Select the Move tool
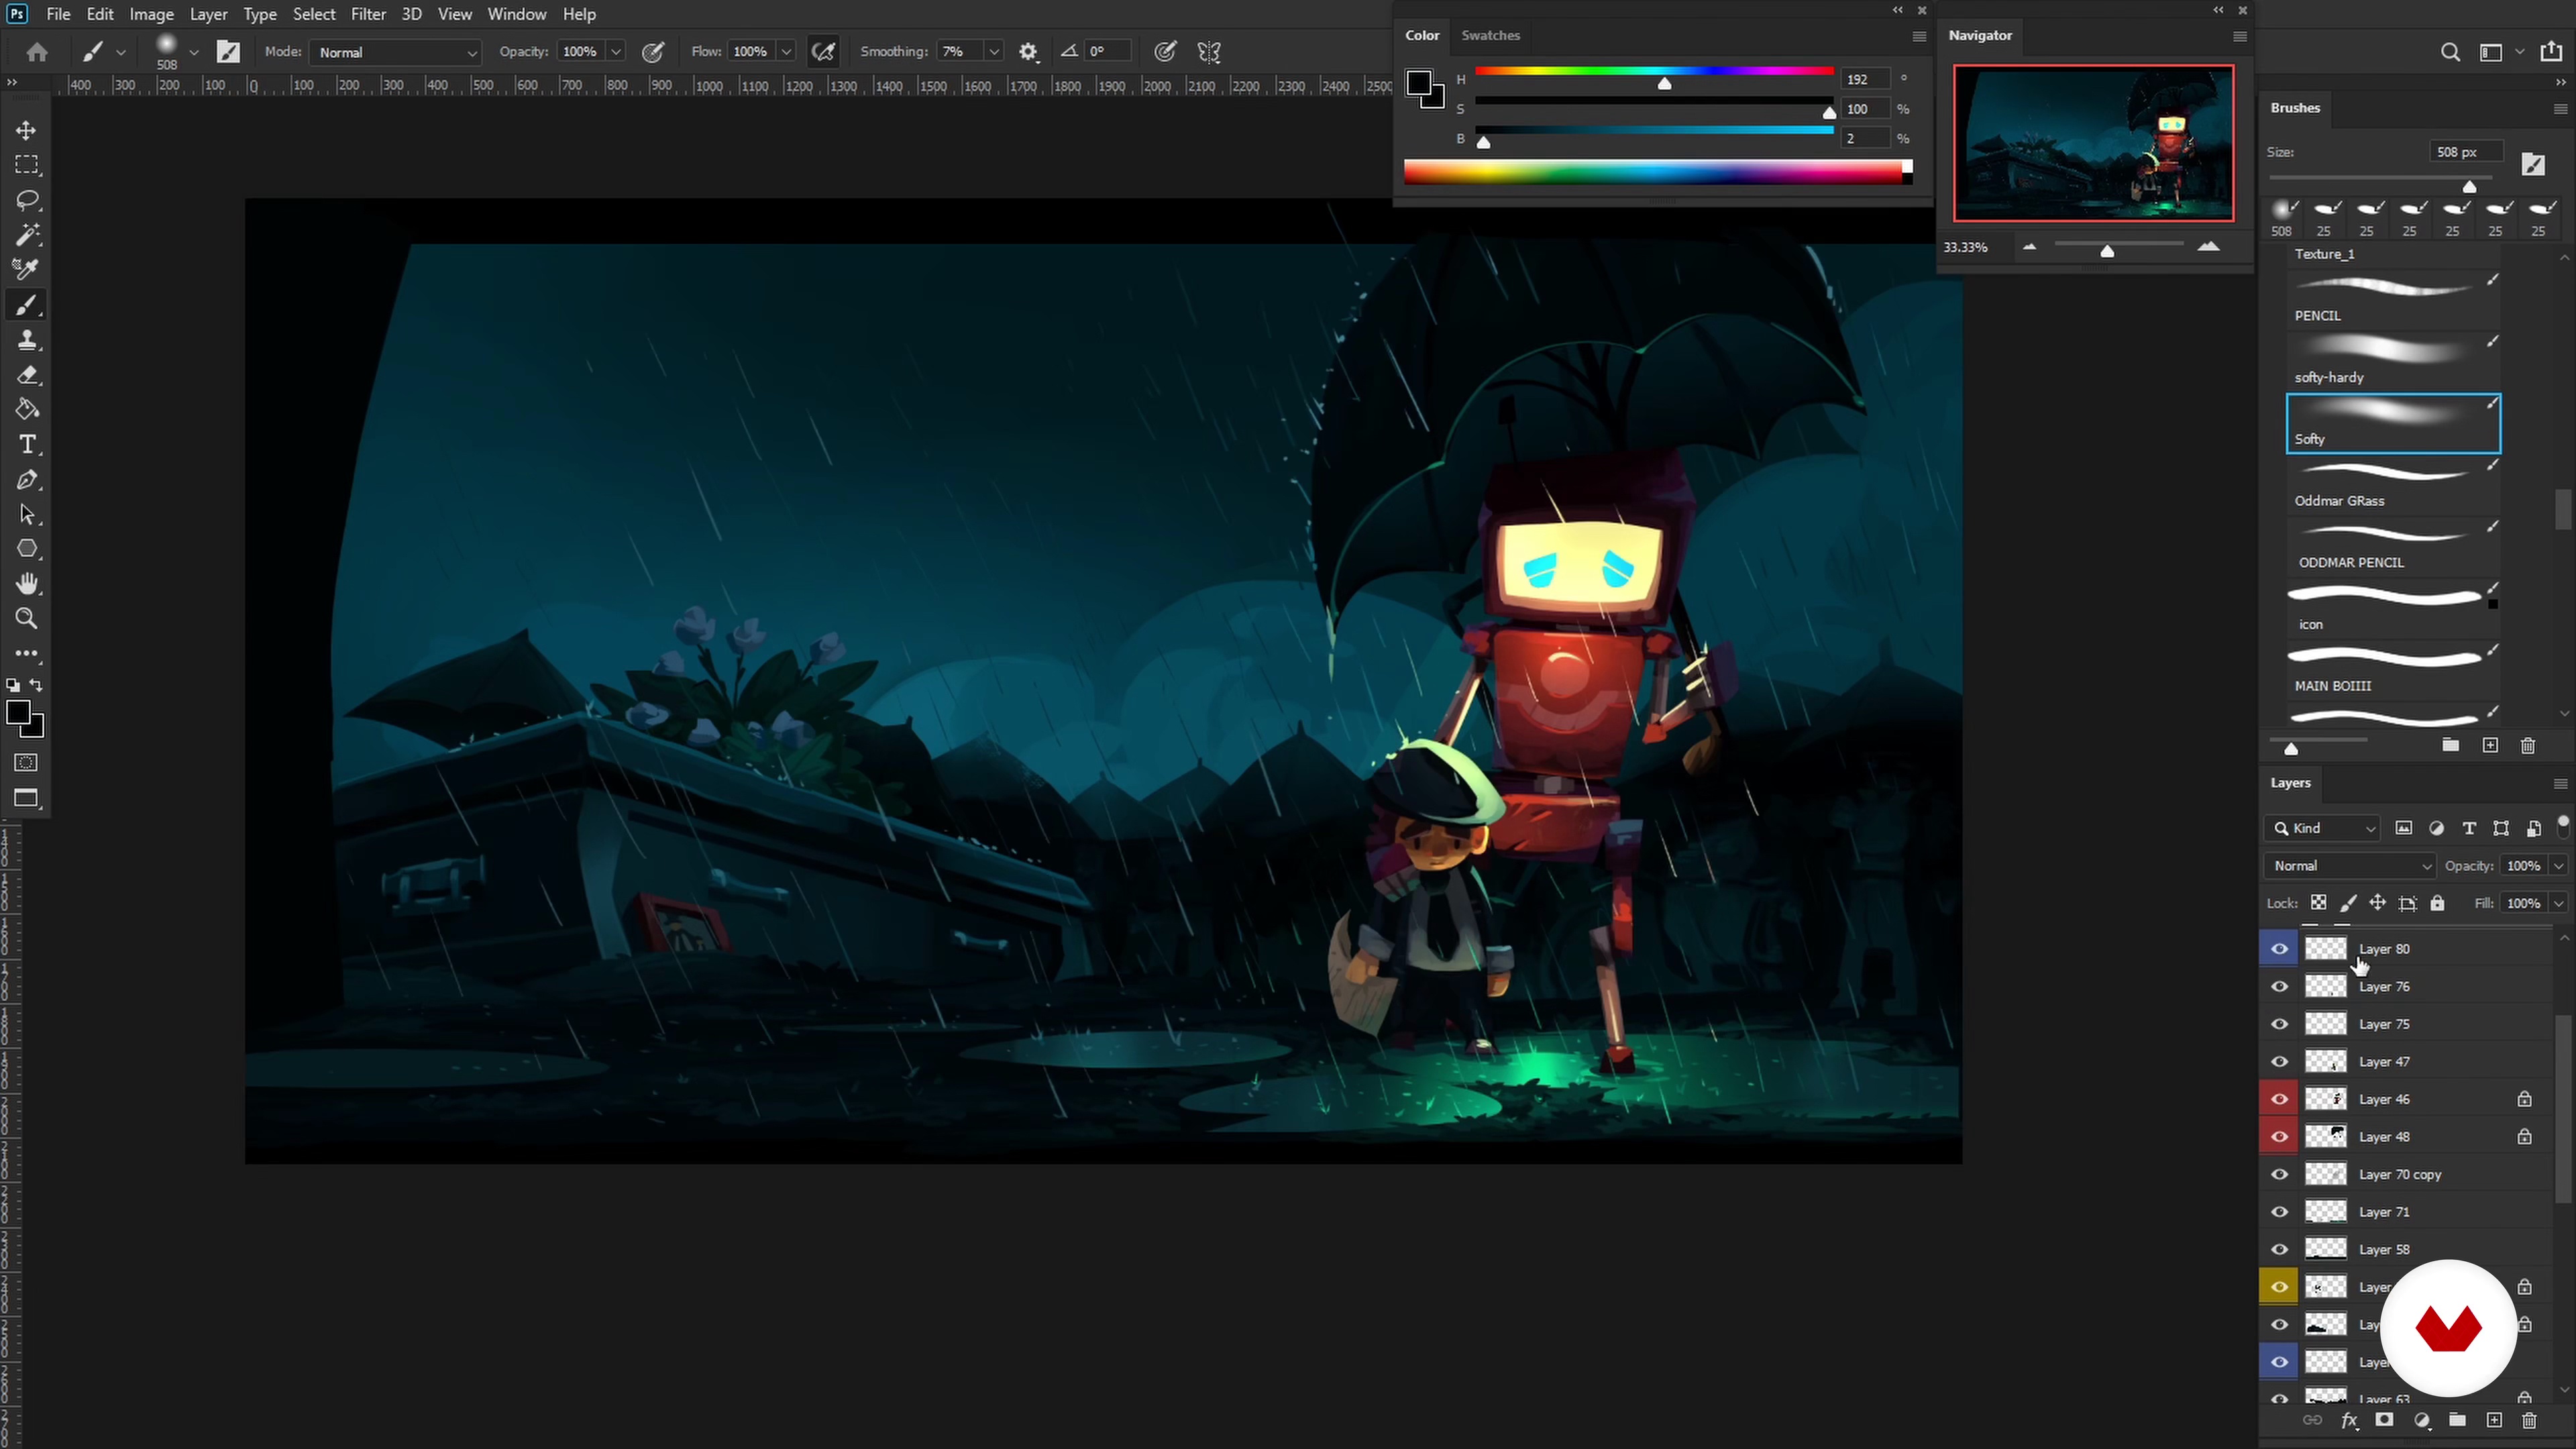The width and height of the screenshot is (2576, 1449). pos(27,130)
